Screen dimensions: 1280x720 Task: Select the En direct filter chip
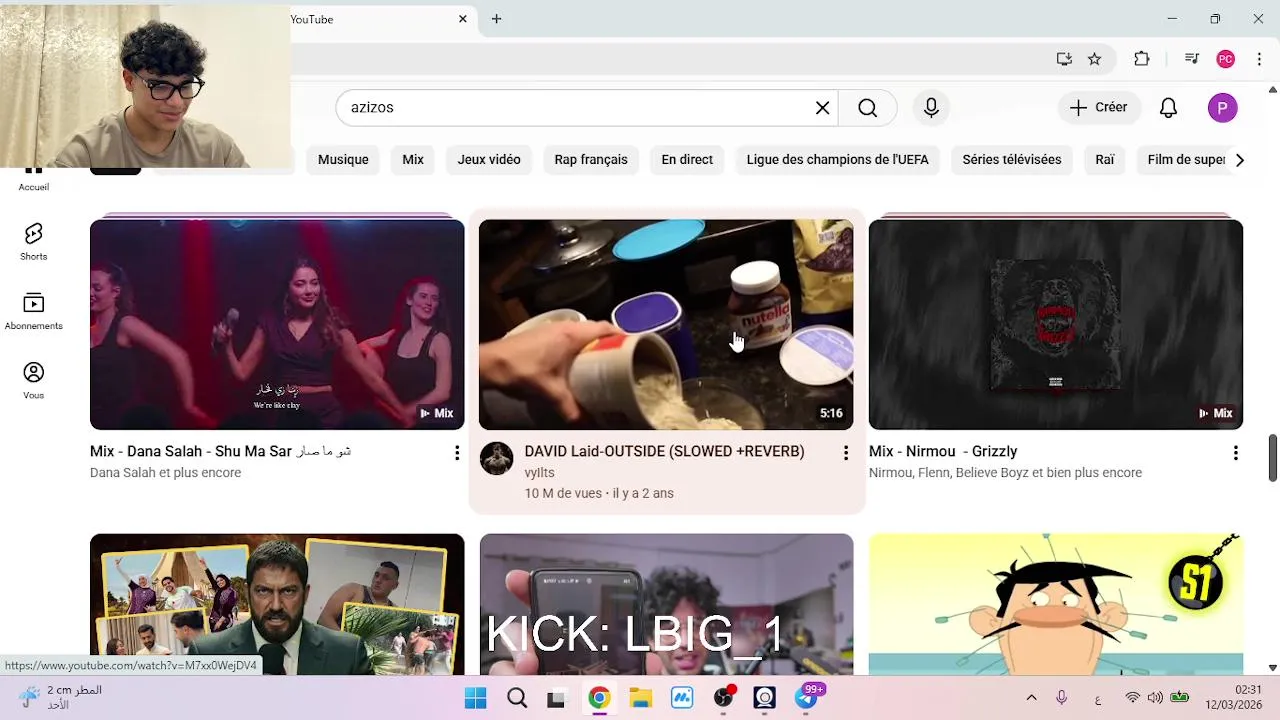[687, 160]
